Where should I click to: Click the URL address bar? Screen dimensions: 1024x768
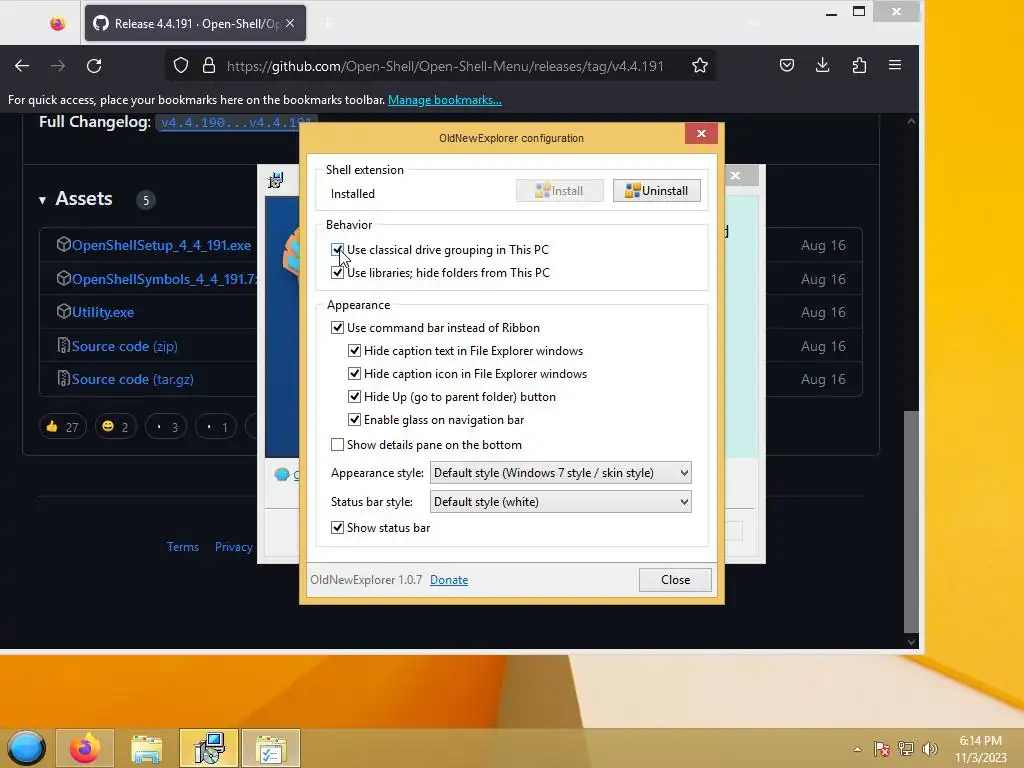pos(444,66)
